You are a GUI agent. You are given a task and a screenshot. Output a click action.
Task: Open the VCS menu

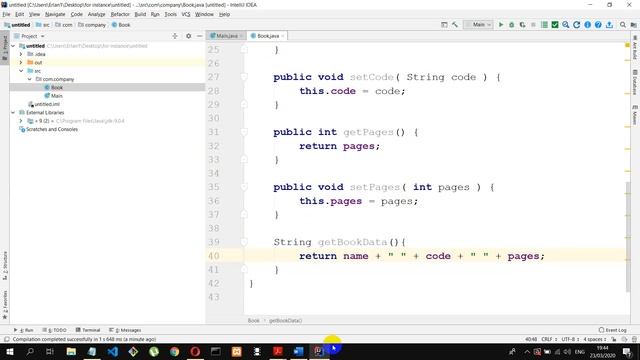tap(186, 14)
